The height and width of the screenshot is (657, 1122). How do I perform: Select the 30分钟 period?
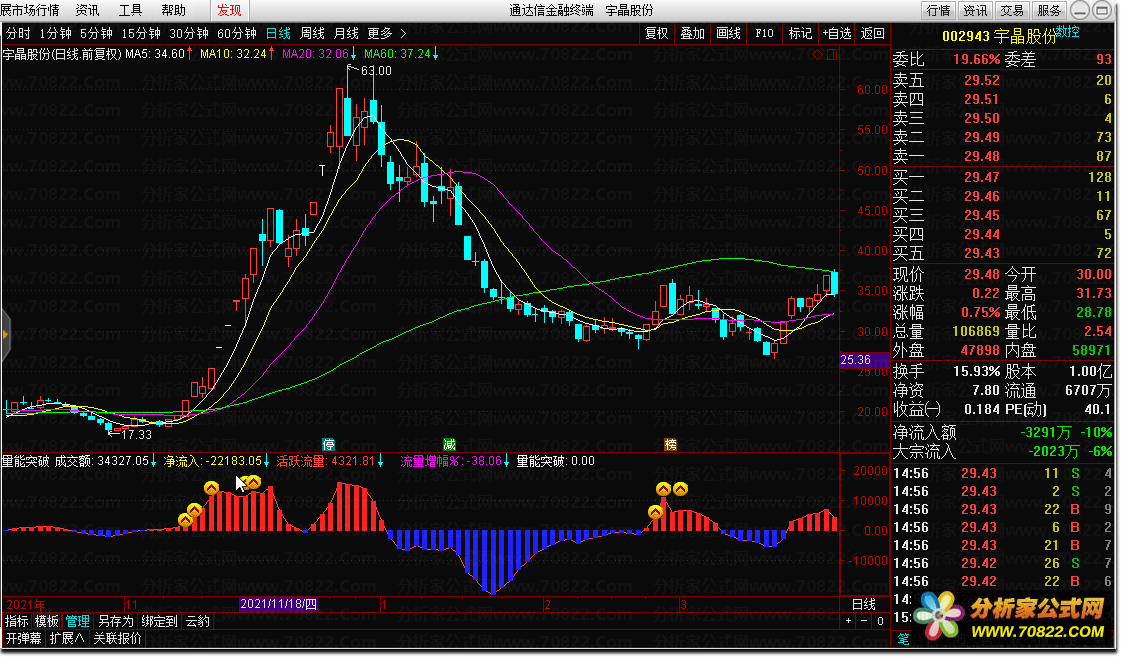click(188, 34)
